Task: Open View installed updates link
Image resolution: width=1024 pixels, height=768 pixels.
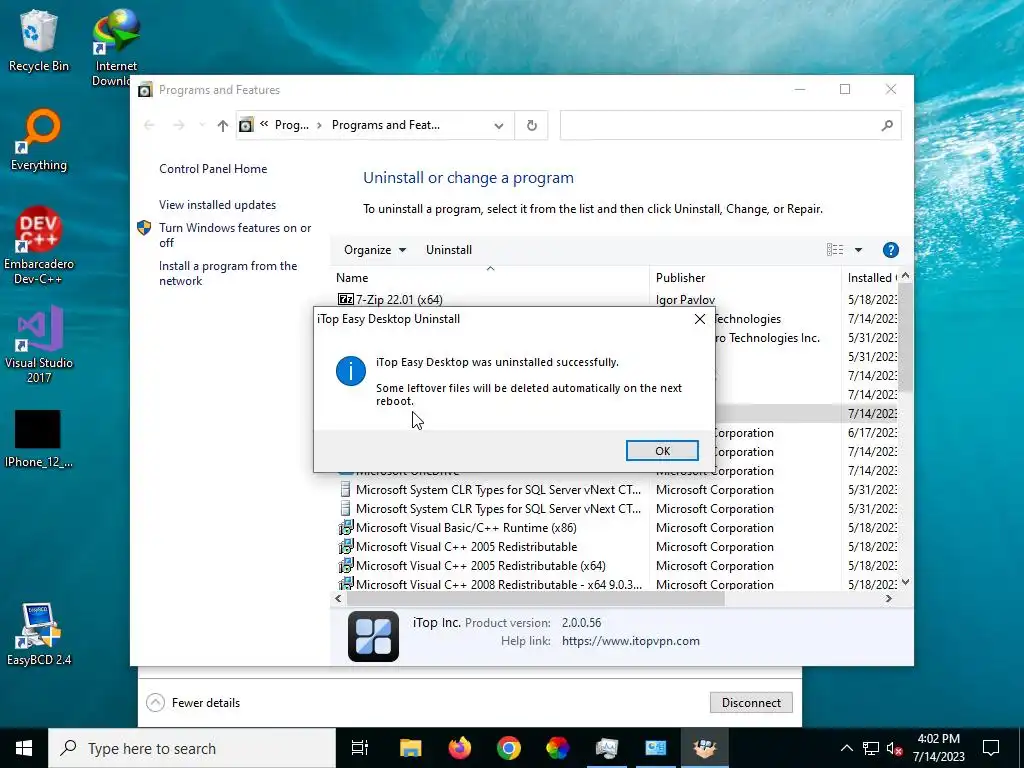Action: tap(217, 204)
